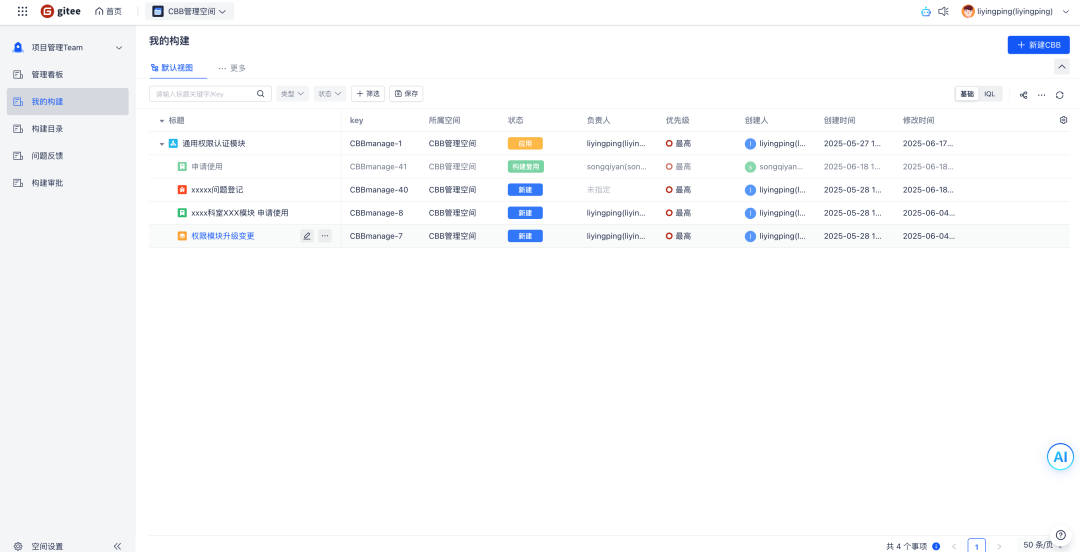1080x552 pixels.
Task: Open the announcements megaphone icon
Action: click(x=943, y=11)
